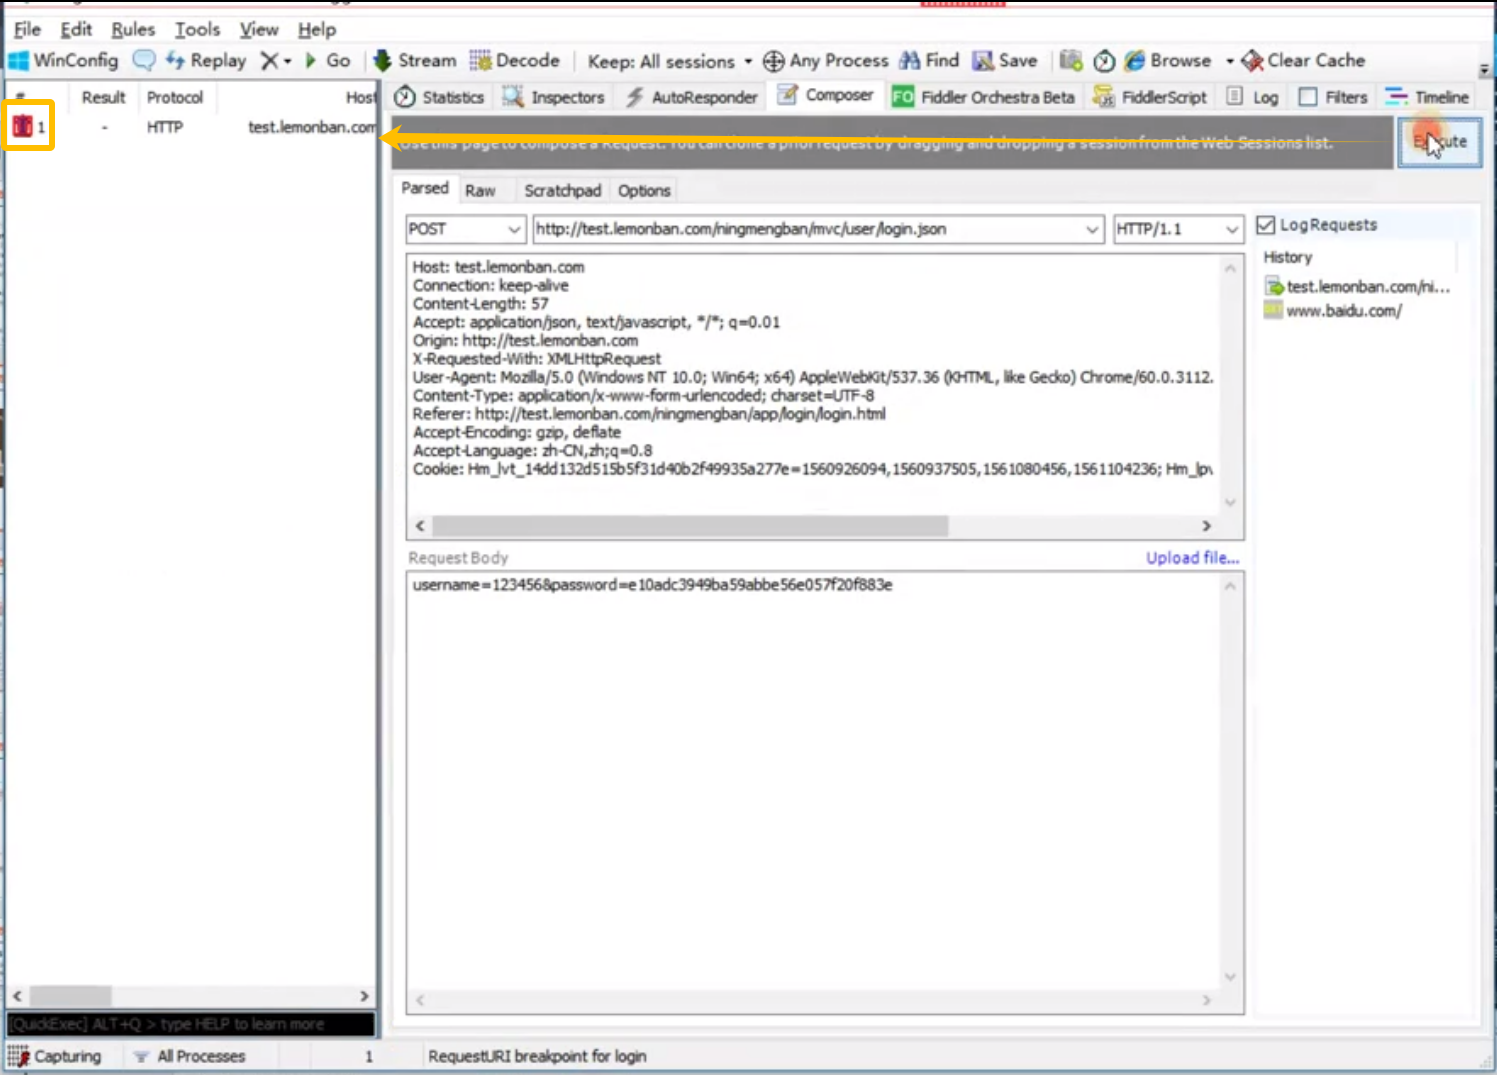The width and height of the screenshot is (1497, 1075).
Task: Click the Execute button
Action: [1439, 142]
